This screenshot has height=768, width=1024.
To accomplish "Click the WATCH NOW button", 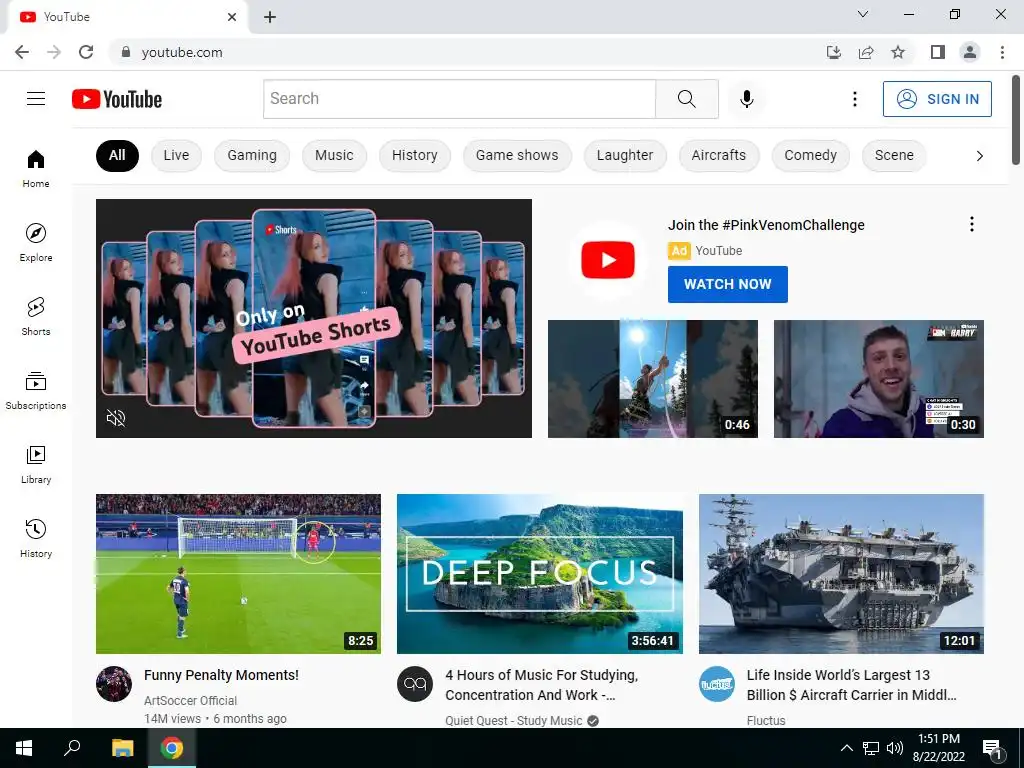I will click(728, 284).
